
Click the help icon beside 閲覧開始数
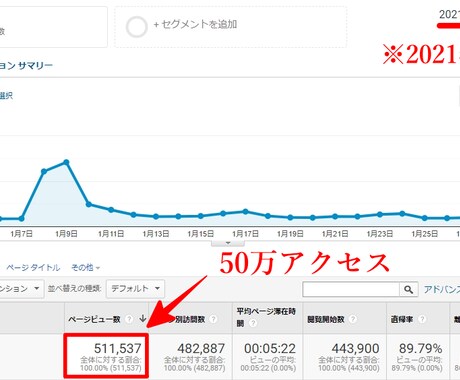[x=352, y=319]
